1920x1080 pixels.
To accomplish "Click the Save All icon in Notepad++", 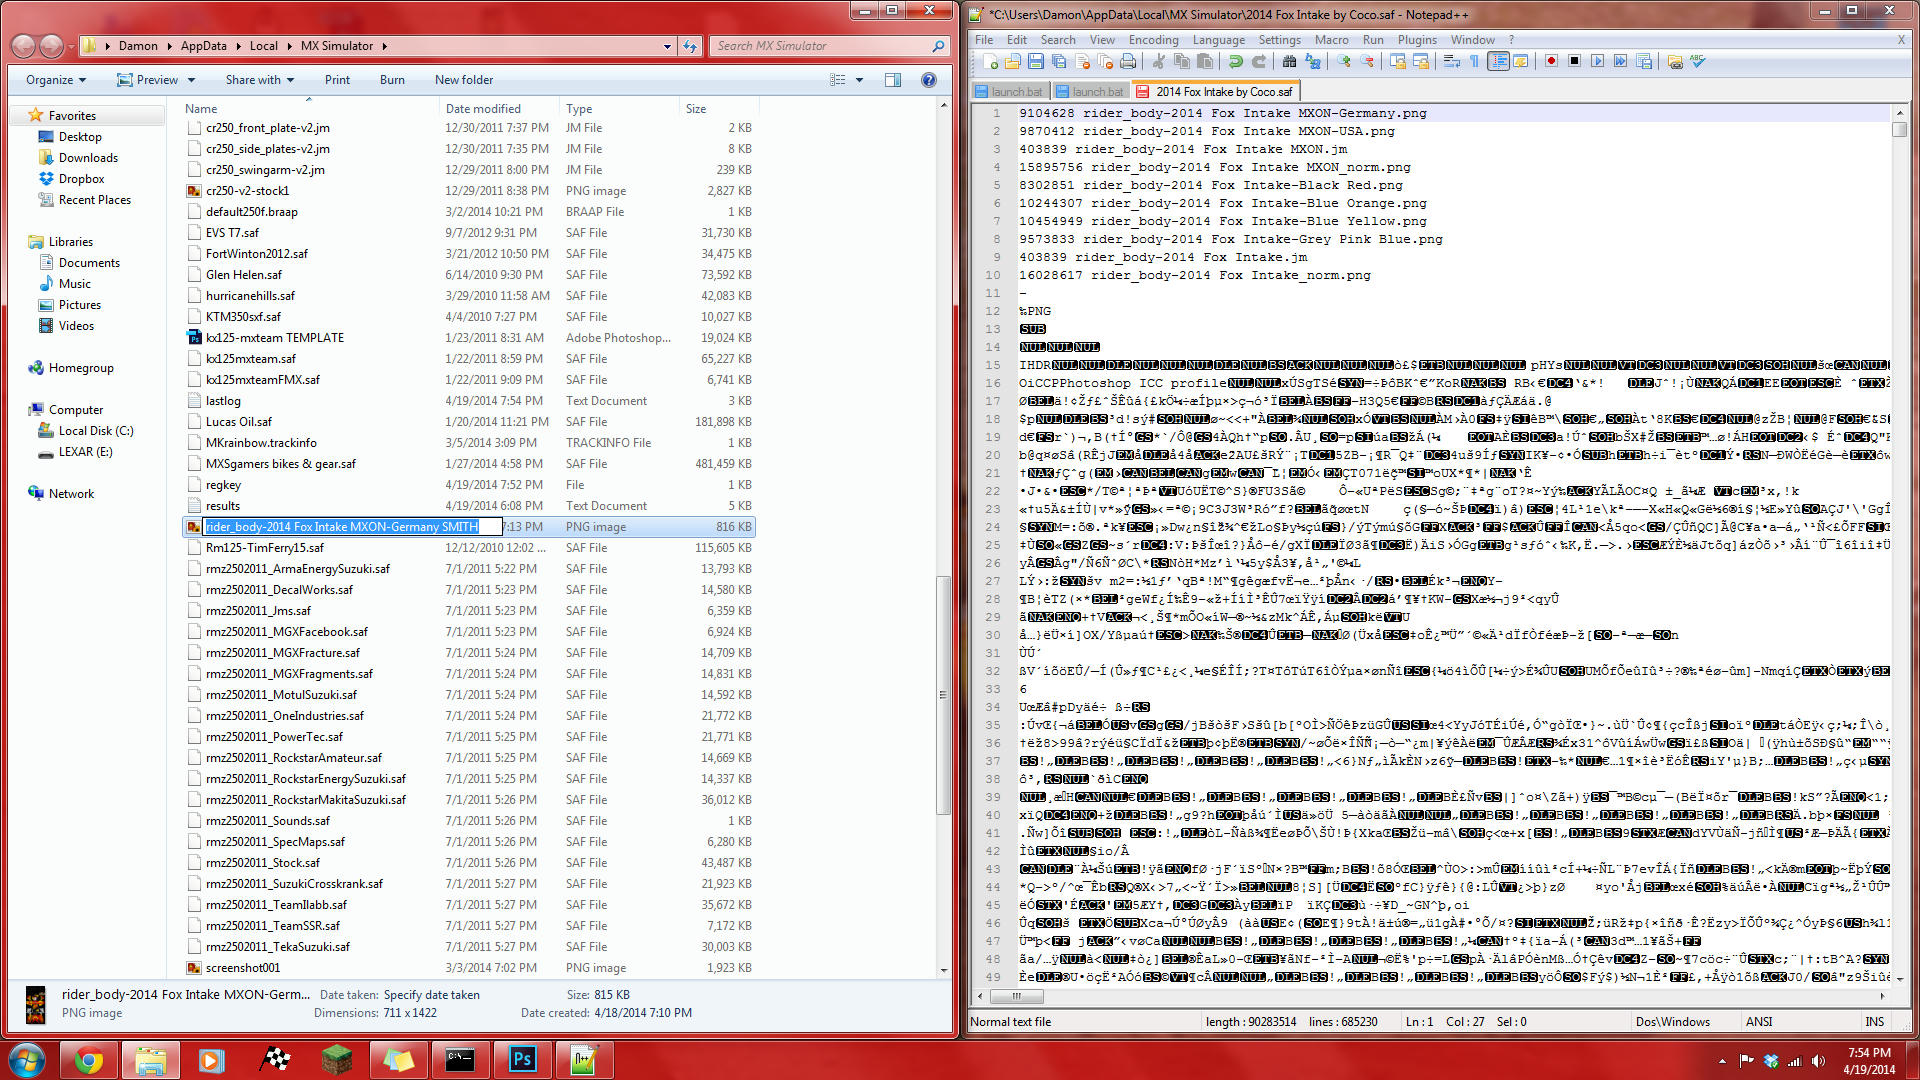I will point(1059,61).
